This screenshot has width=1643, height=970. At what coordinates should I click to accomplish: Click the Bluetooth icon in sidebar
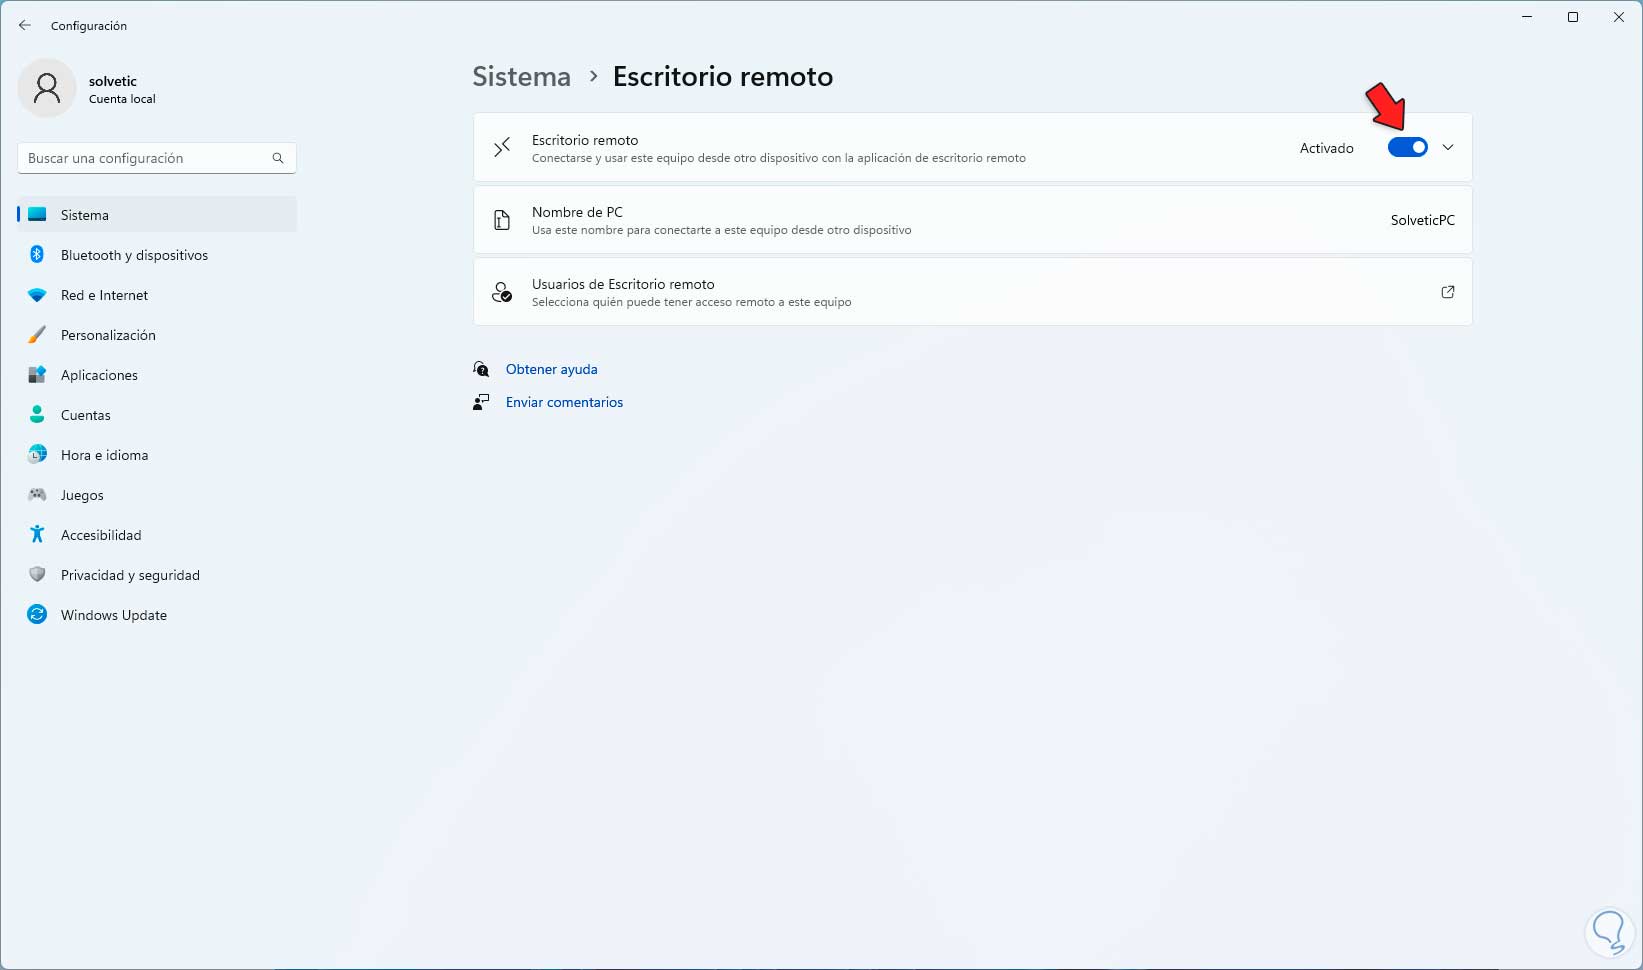[x=37, y=255]
